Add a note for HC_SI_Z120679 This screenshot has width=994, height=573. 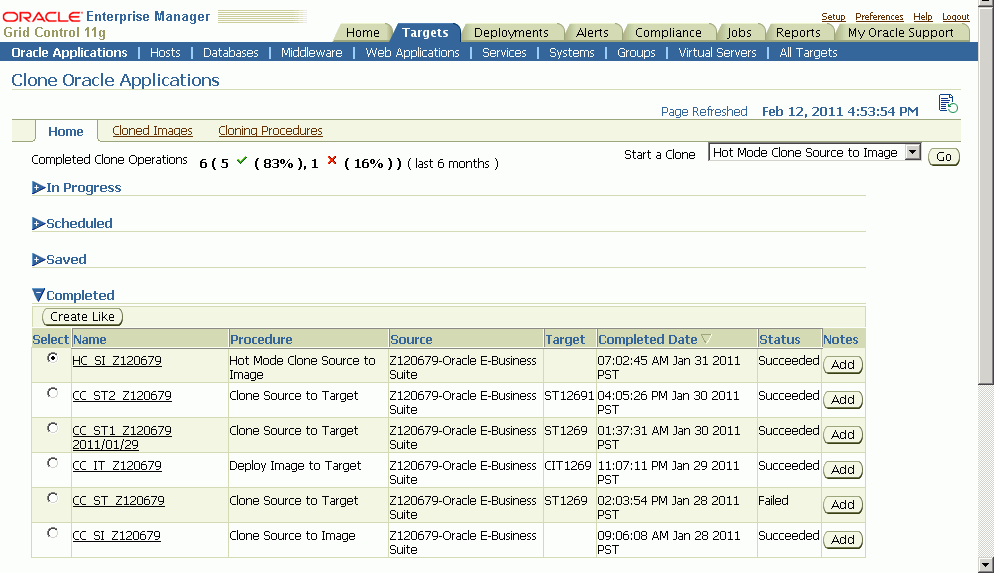point(843,364)
